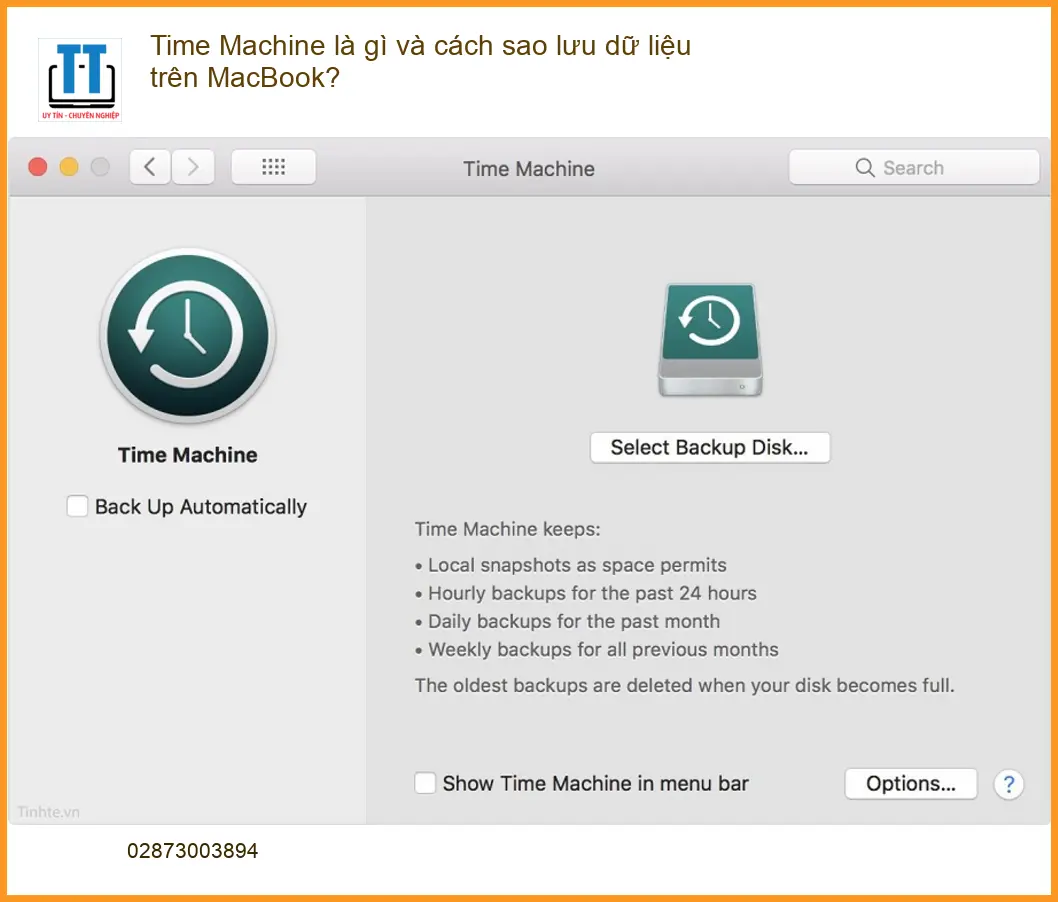Click the phone number 02873003894
Viewport: 1058px width, 902px height.
pyautogui.click(x=192, y=851)
